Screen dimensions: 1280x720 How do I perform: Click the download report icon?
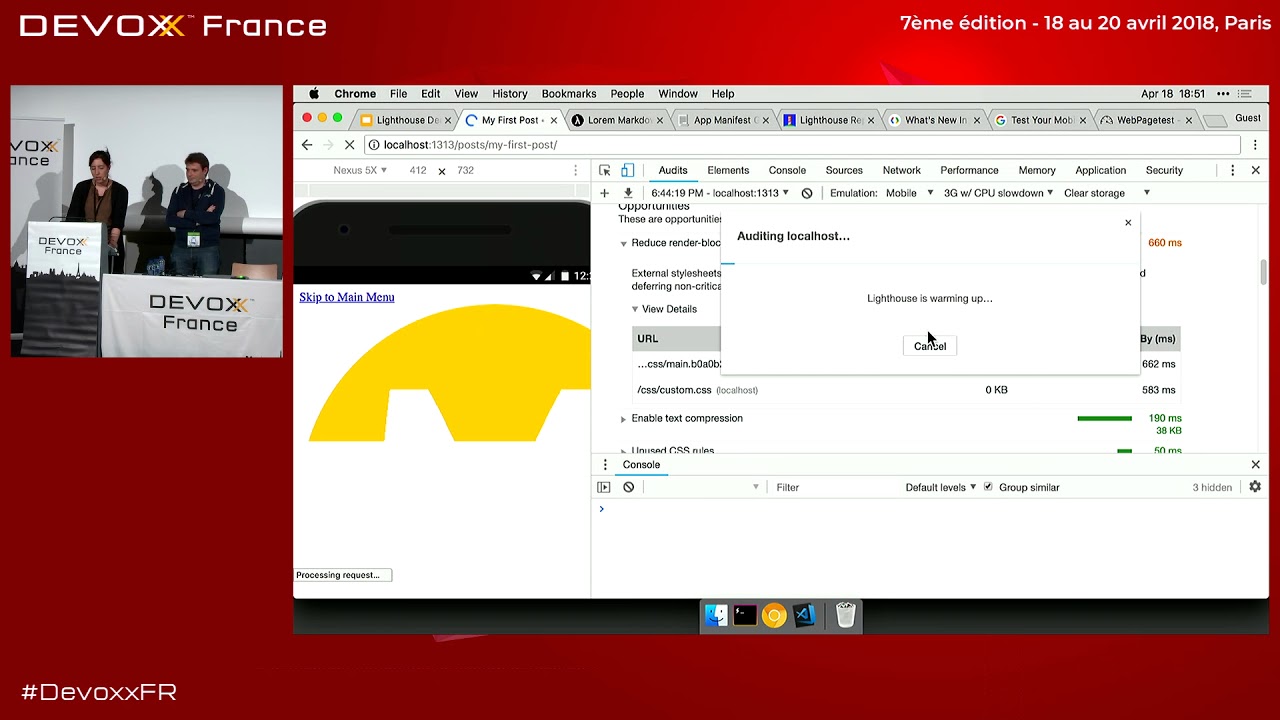tap(628, 193)
